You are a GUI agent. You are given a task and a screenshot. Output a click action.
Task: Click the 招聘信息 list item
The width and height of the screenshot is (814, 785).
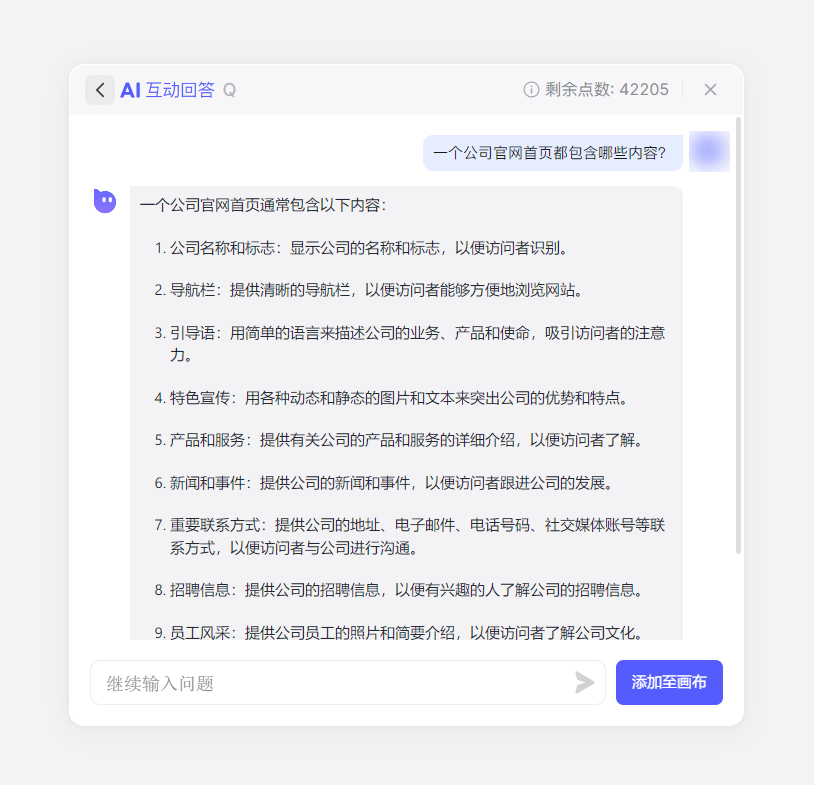coord(405,590)
